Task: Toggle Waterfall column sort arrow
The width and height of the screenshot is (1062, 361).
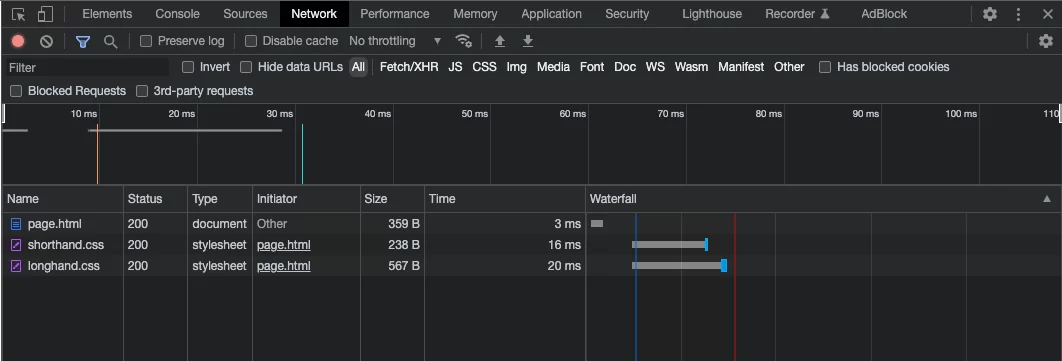Action: coord(1047,199)
